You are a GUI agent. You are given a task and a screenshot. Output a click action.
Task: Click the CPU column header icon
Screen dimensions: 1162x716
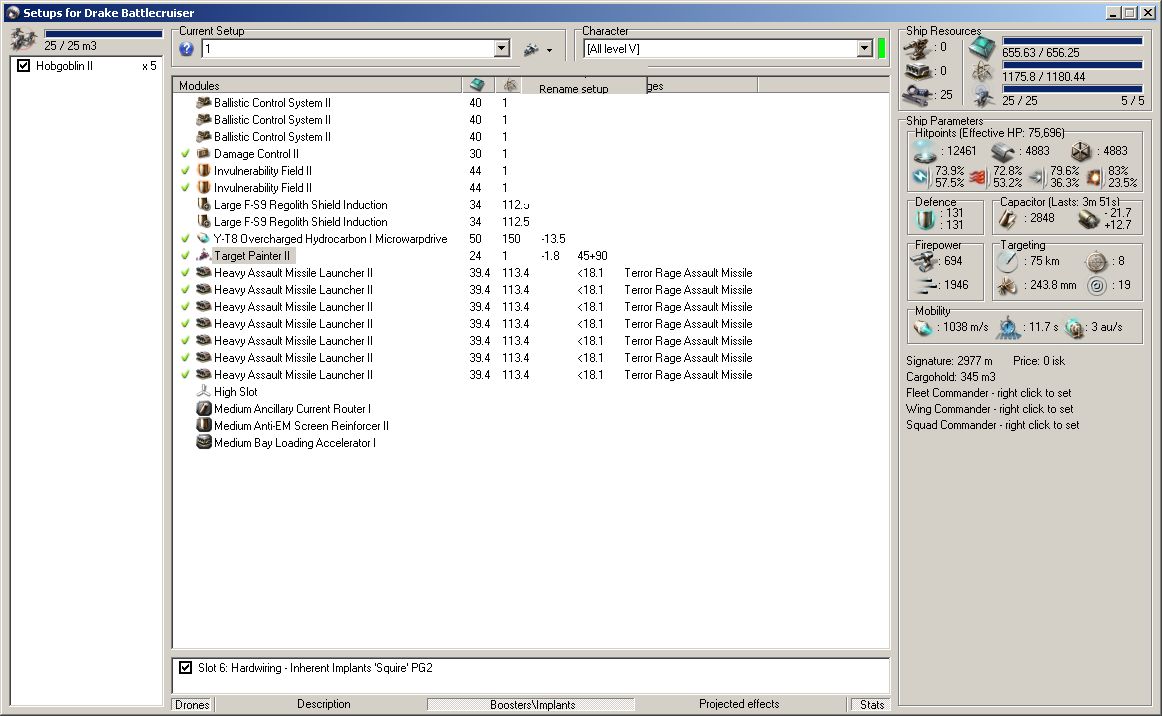[x=477, y=85]
